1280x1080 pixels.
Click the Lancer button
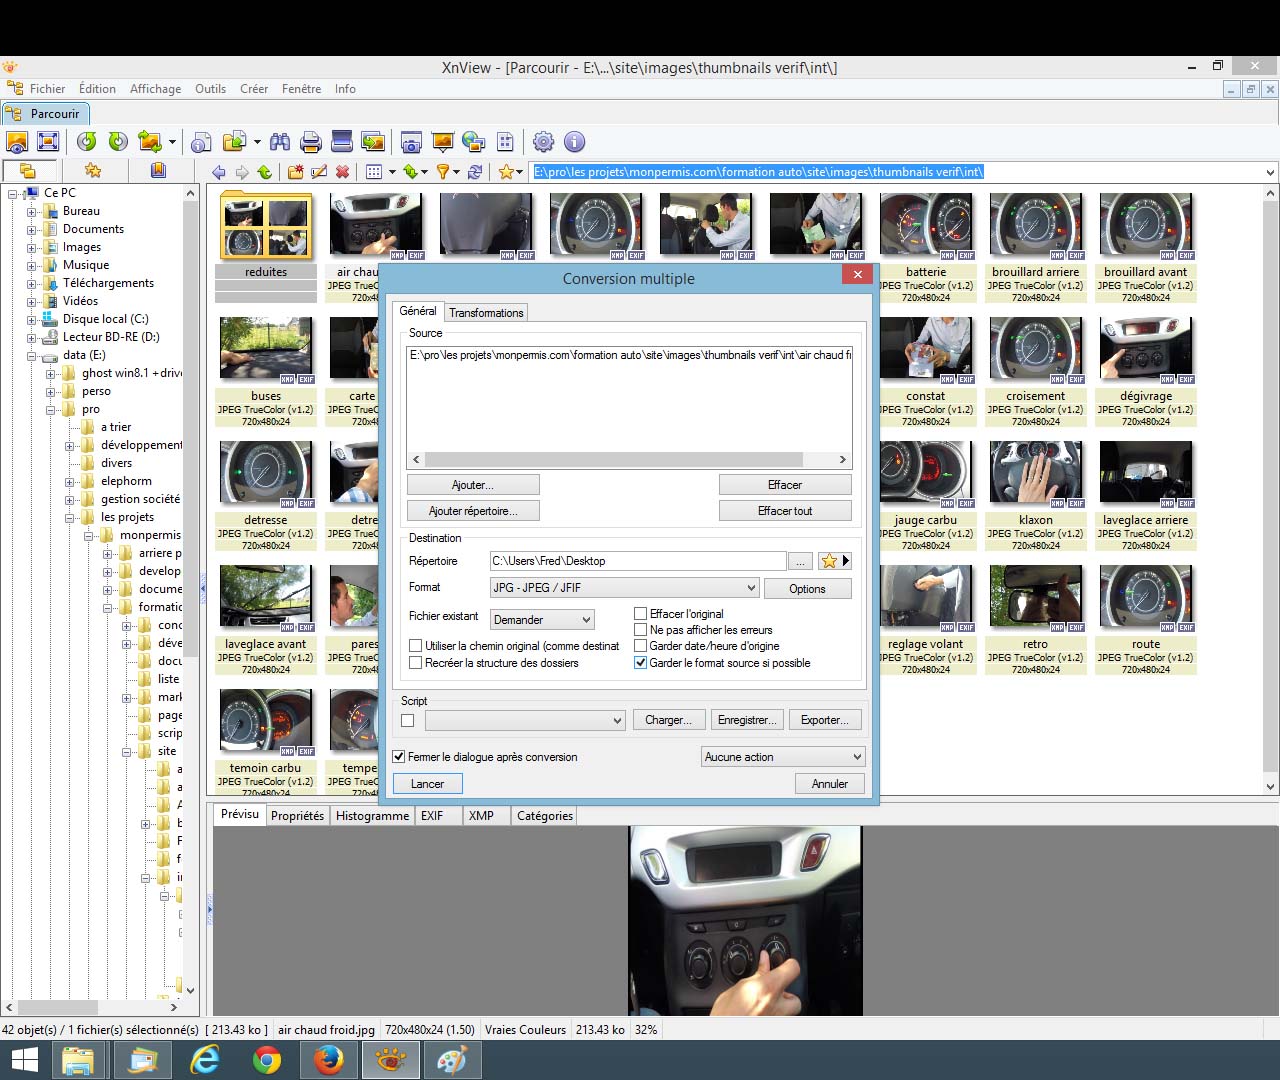427,784
